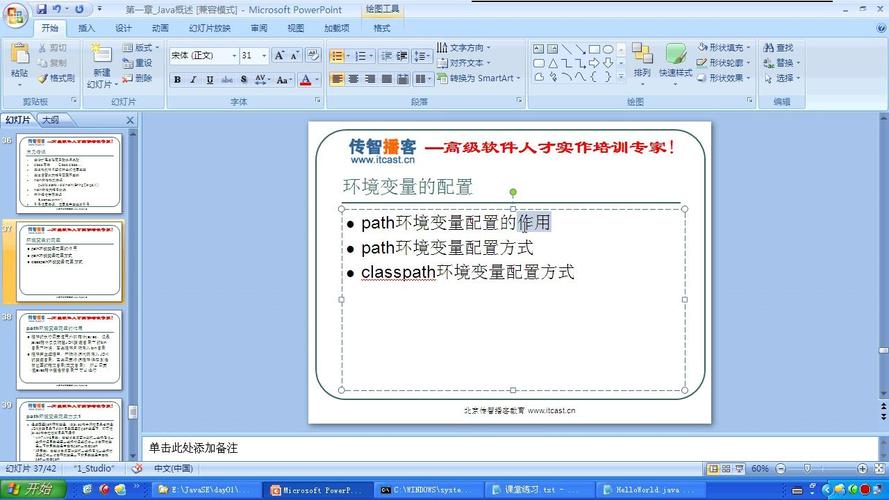Open the Animations (动画) ribbon tab
Image resolution: width=889 pixels, height=500 pixels.
click(x=160, y=28)
